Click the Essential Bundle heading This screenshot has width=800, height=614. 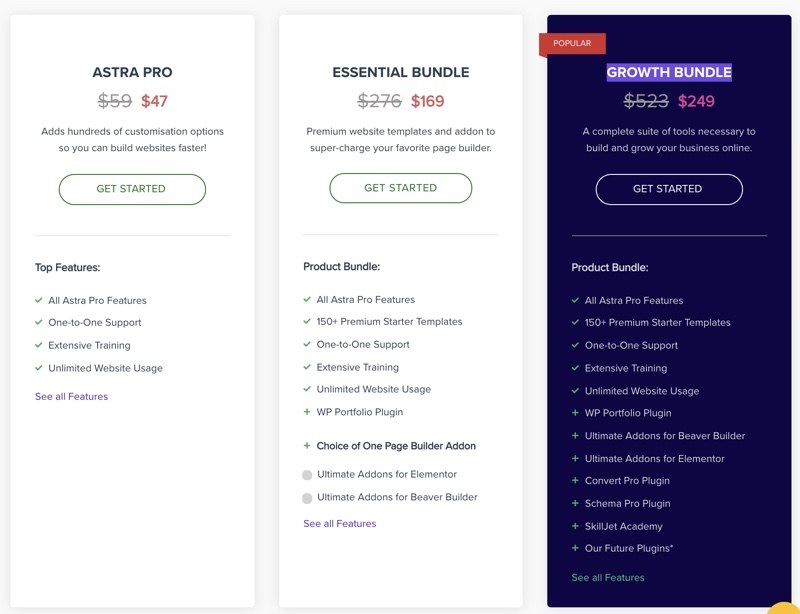coord(400,72)
